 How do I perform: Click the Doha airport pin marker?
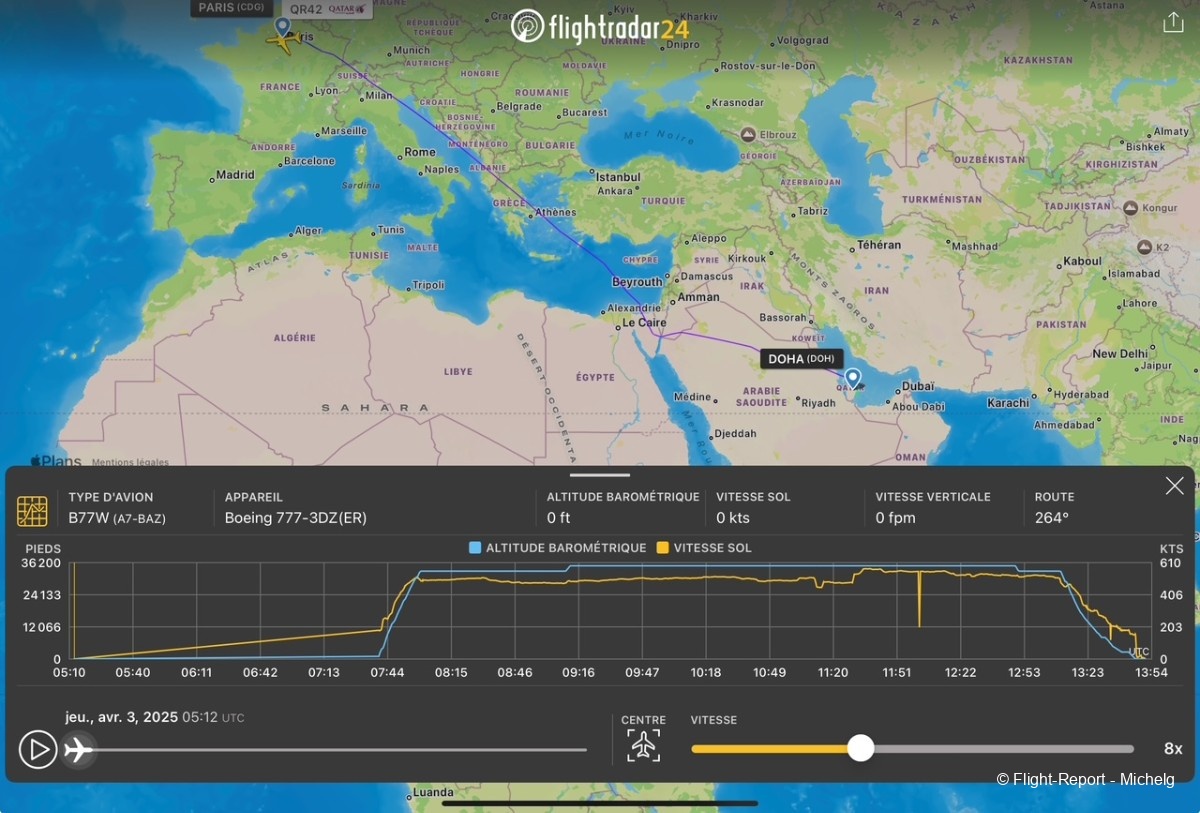pos(852,378)
